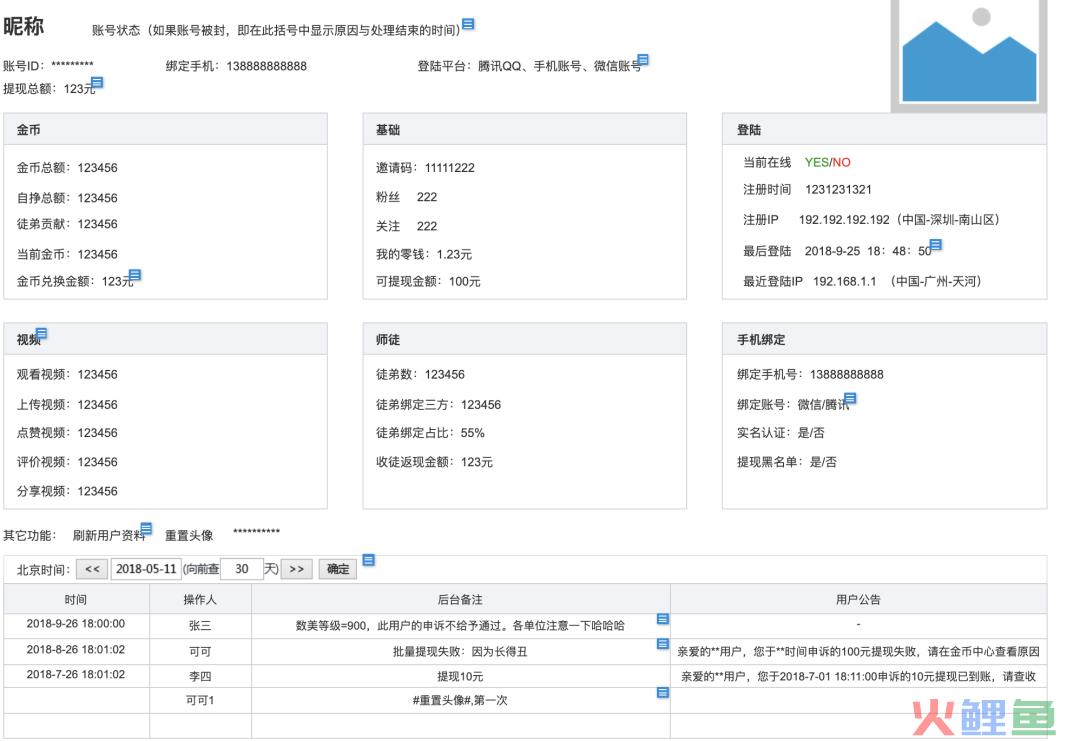Click 刷新用户资料 link
Image resolution: width=1080 pixels, height=741 pixels.
(x=109, y=536)
